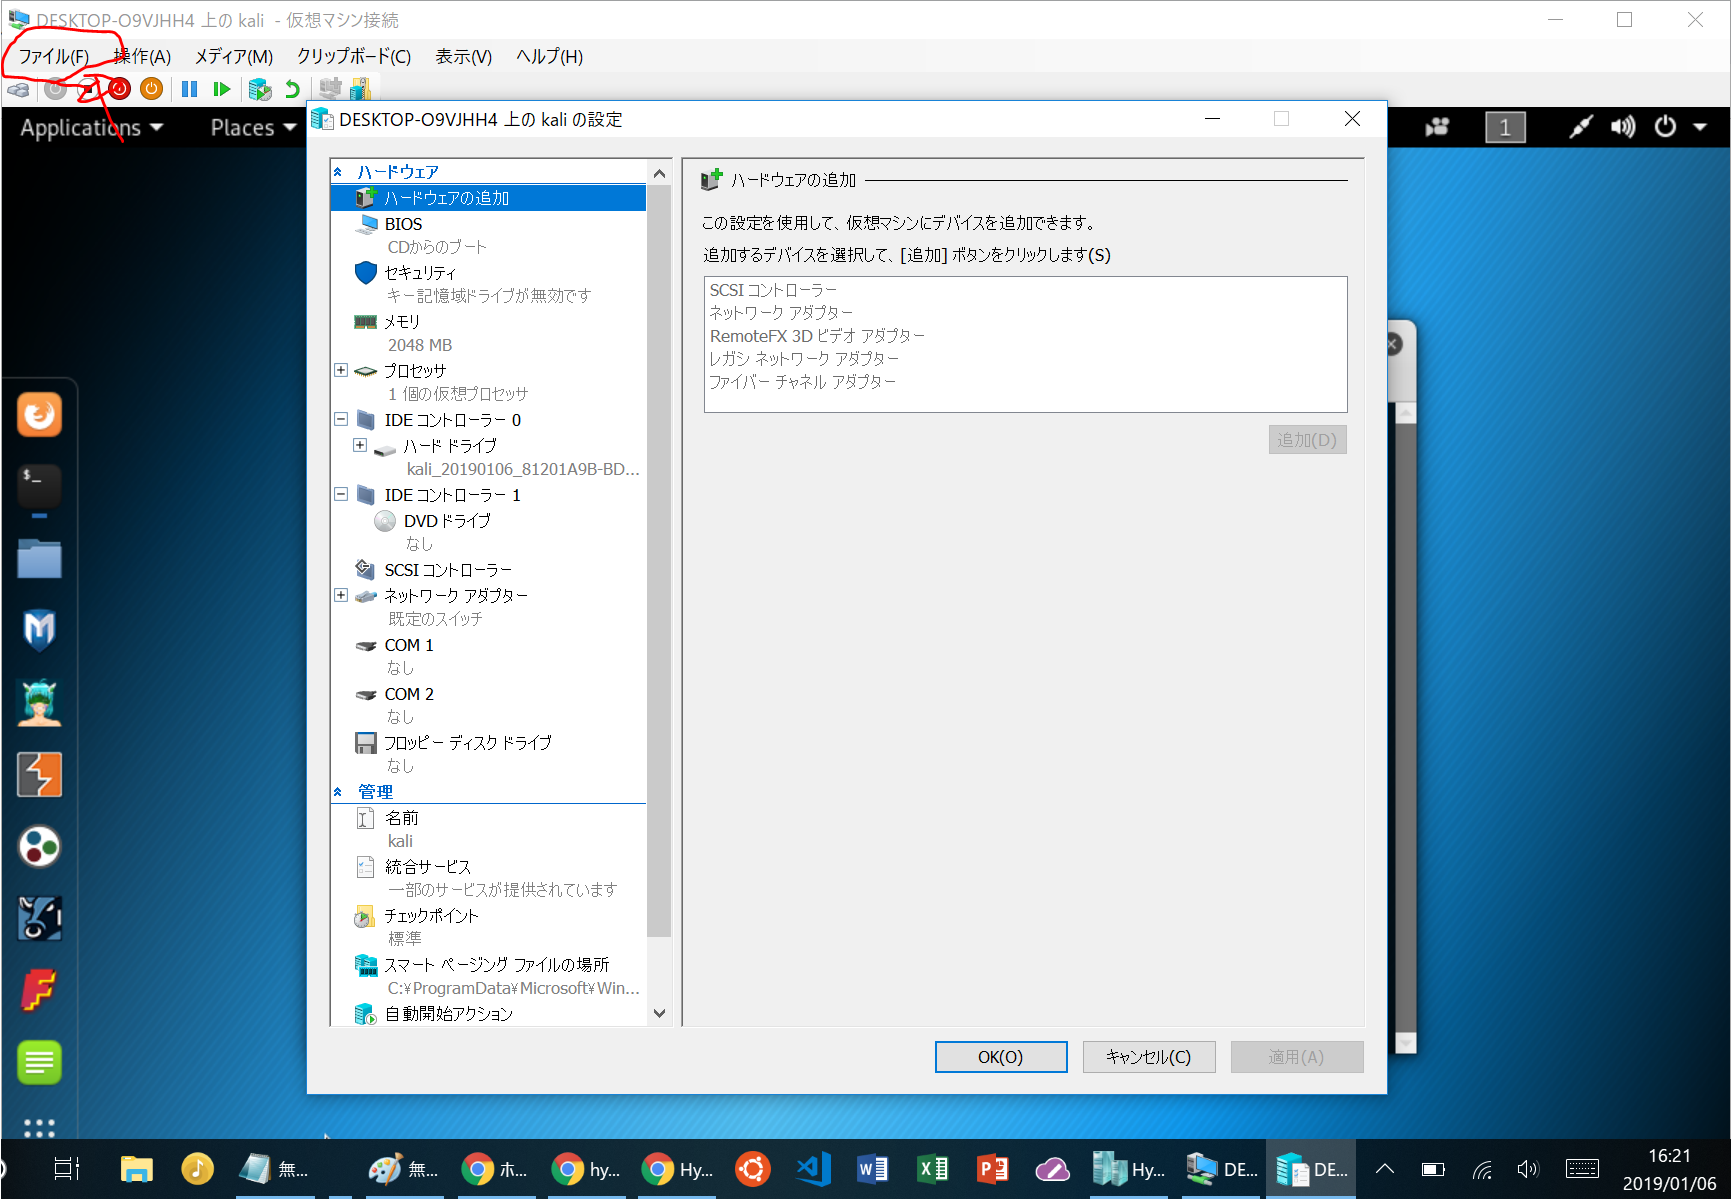This screenshot has height=1199, width=1731.
Task: Expand the ネットワーク アダプター tree node
Action: pos(341,595)
